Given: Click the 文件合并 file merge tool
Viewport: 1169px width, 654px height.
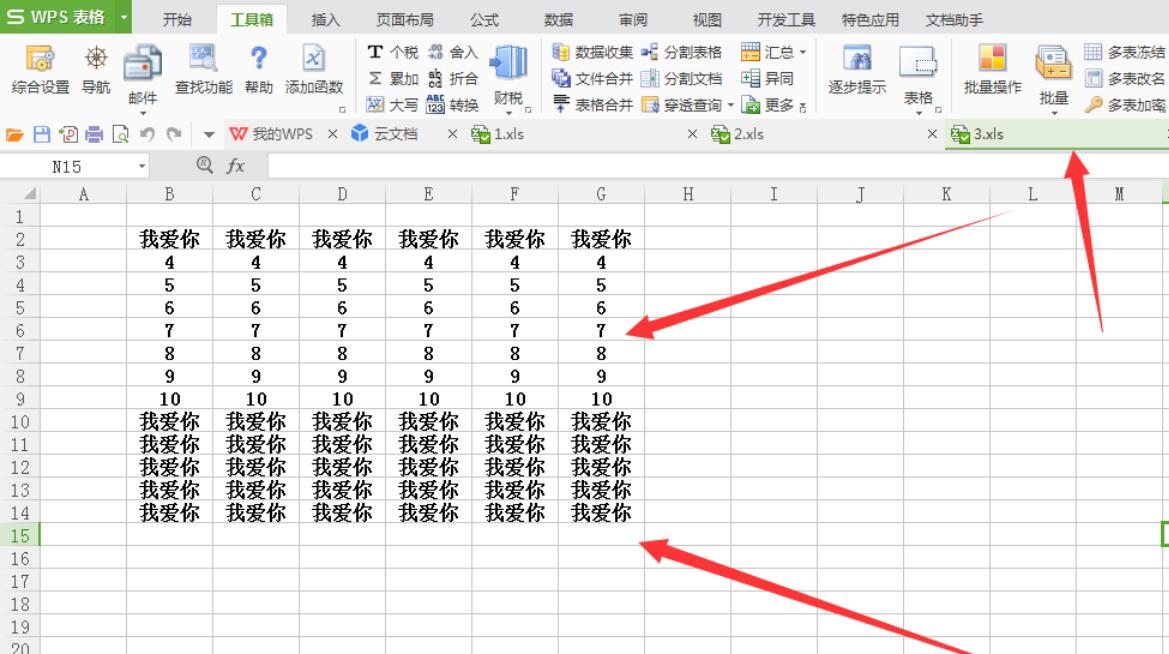Looking at the screenshot, I should click(x=593, y=78).
